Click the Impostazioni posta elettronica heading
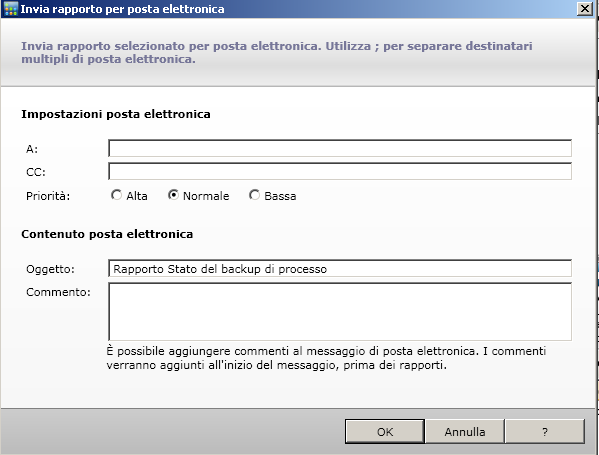This screenshot has height=455, width=599. click(116, 114)
